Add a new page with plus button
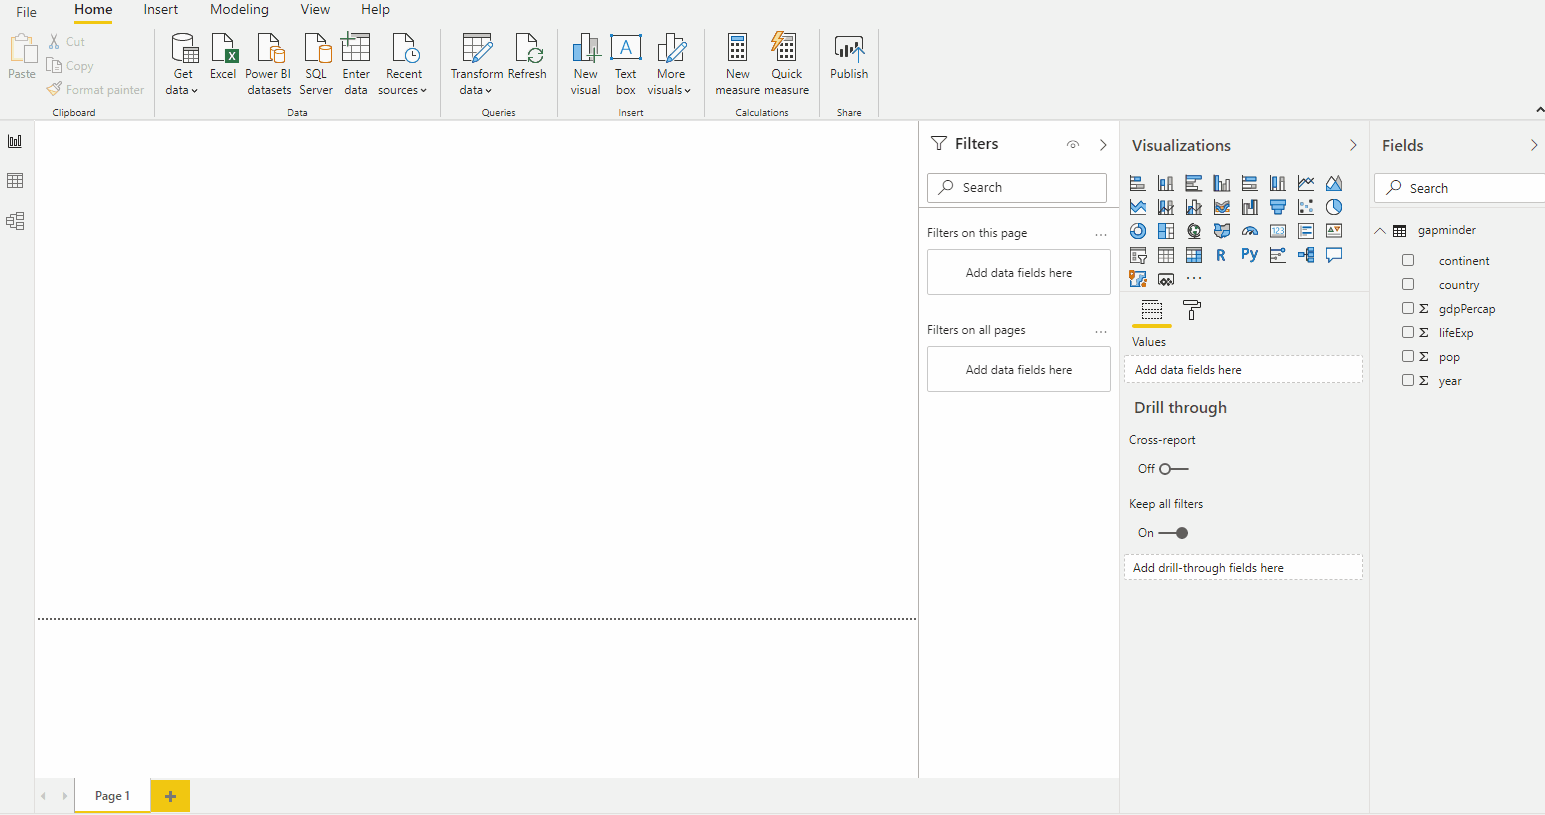Image resolution: width=1545 pixels, height=815 pixels. pyautogui.click(x=170, y=796)
